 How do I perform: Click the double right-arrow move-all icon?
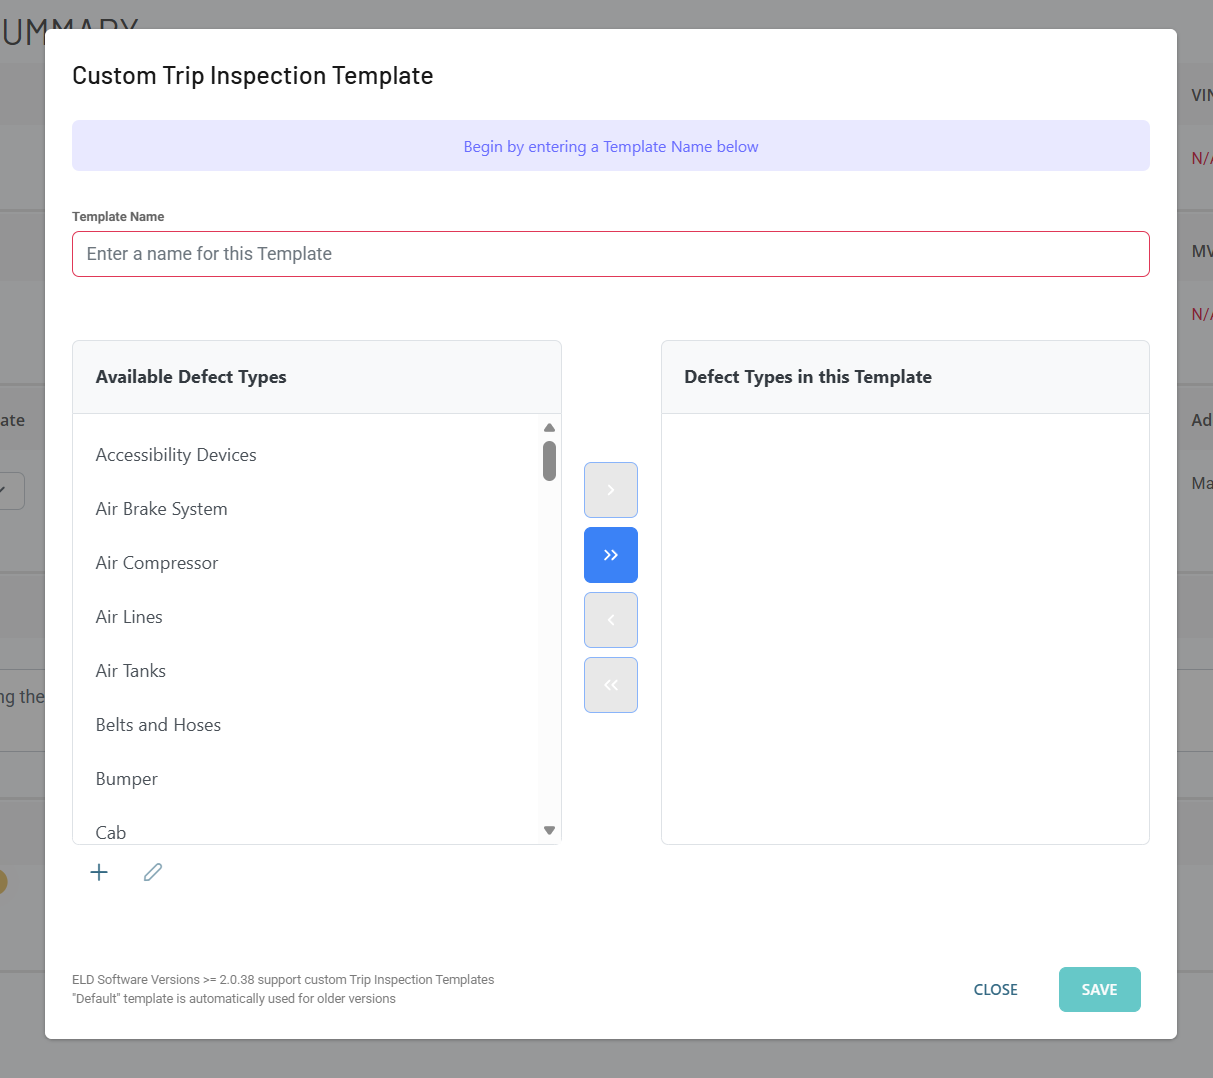(x=610, y=555)
